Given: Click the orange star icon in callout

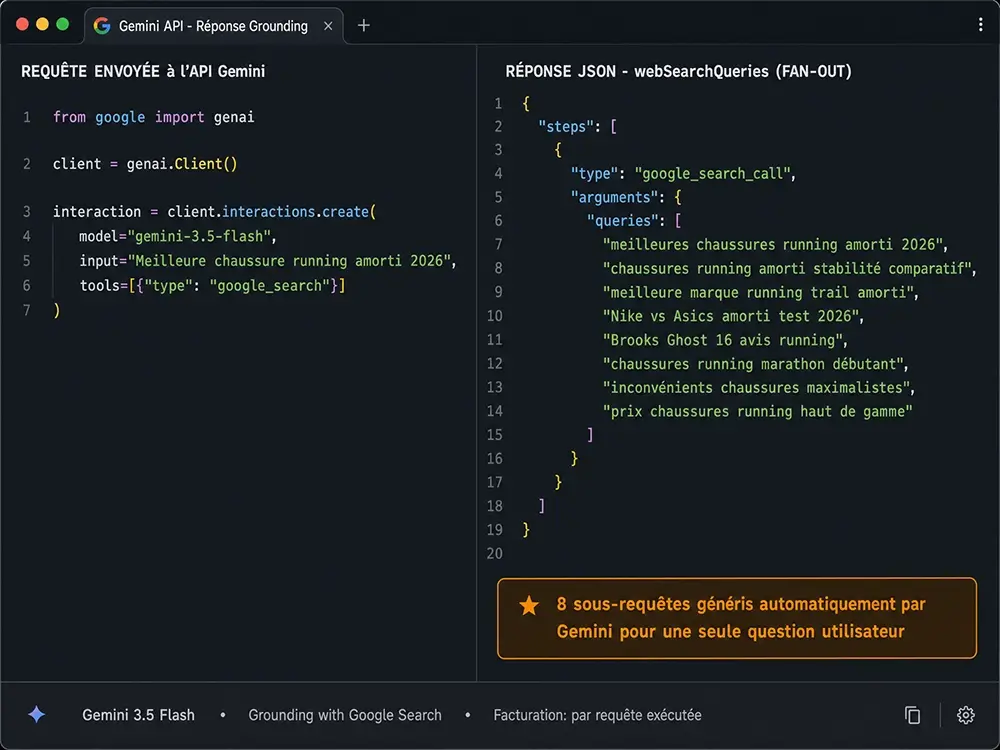Looking at the screenshot, I should point(529,605).
